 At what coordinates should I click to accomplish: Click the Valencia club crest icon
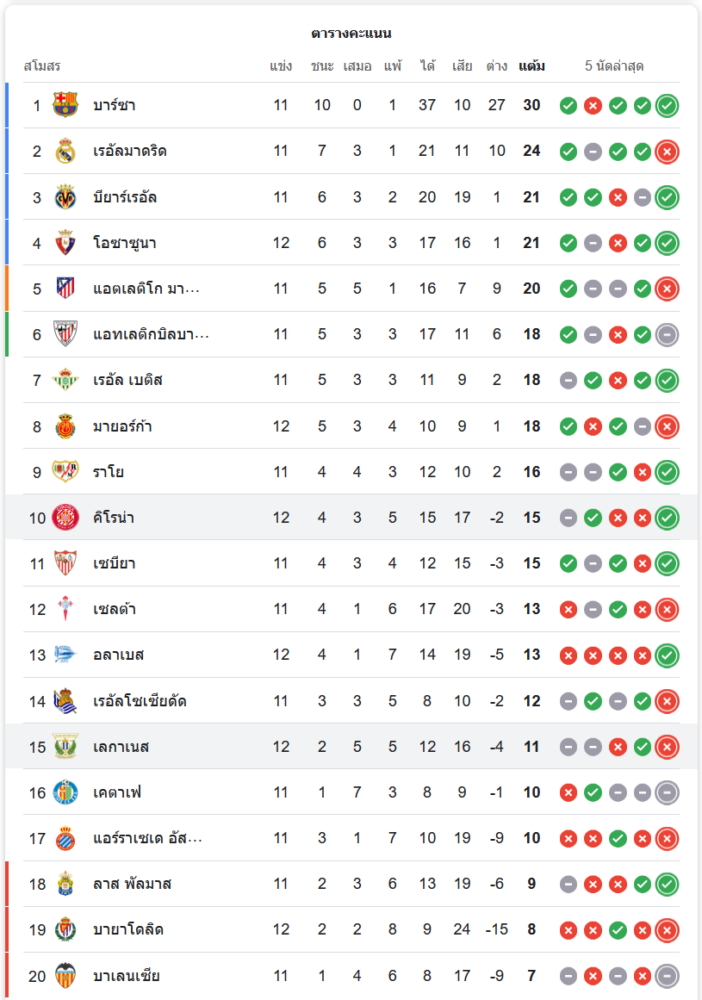(66, 976)
